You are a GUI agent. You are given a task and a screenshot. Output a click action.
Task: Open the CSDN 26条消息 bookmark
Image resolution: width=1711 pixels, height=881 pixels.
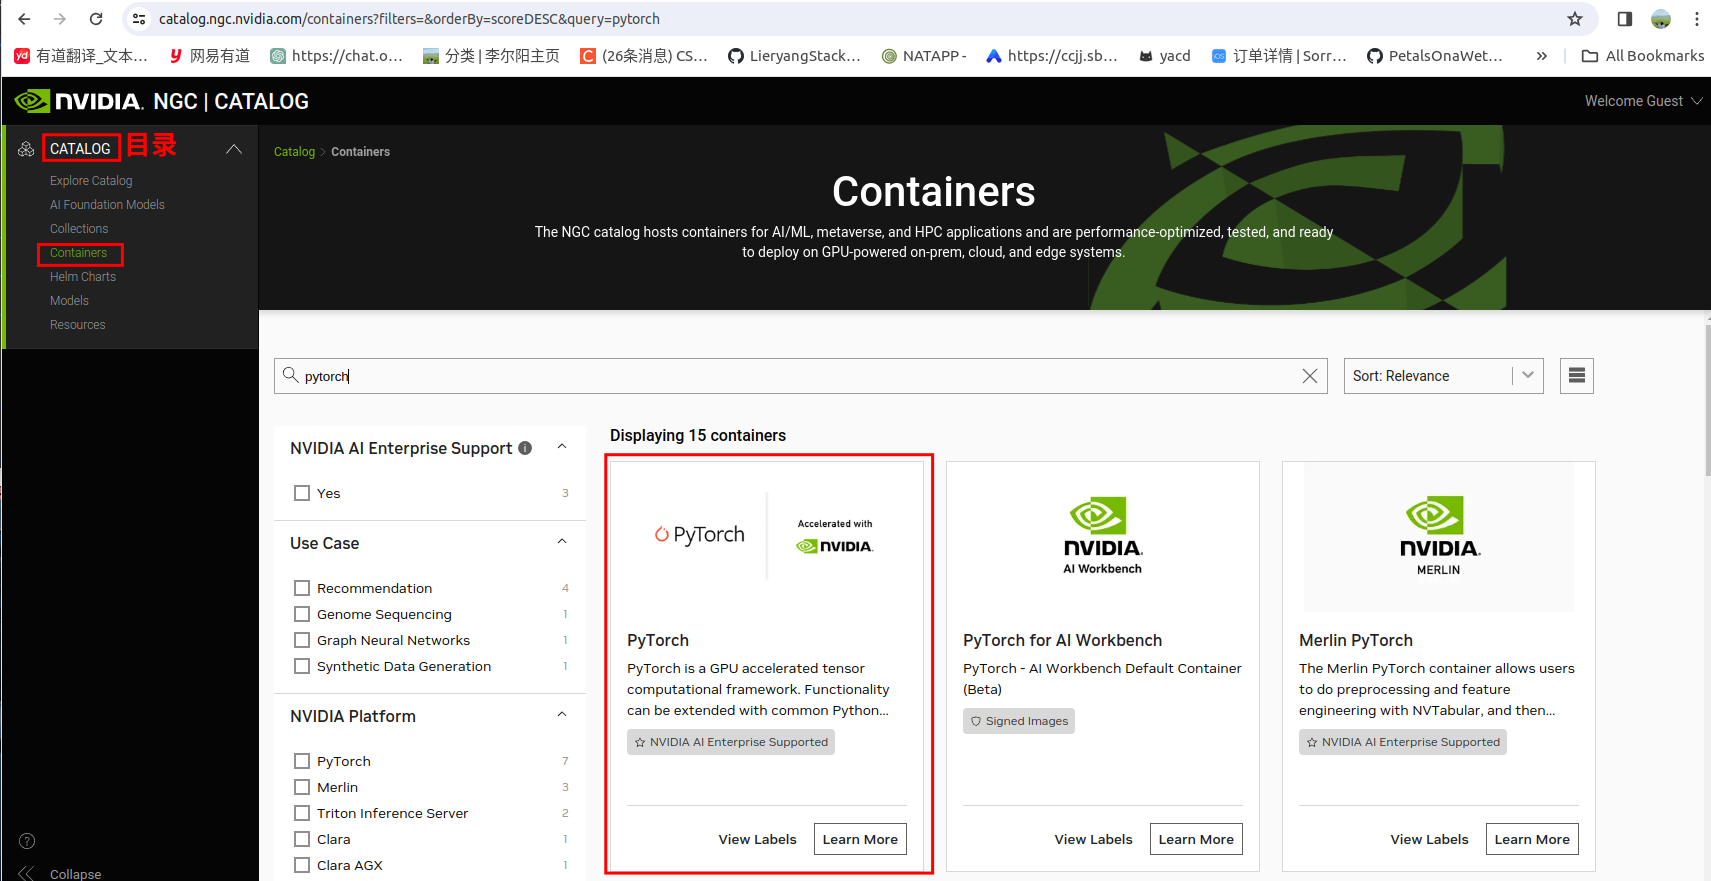click(644, 56)
